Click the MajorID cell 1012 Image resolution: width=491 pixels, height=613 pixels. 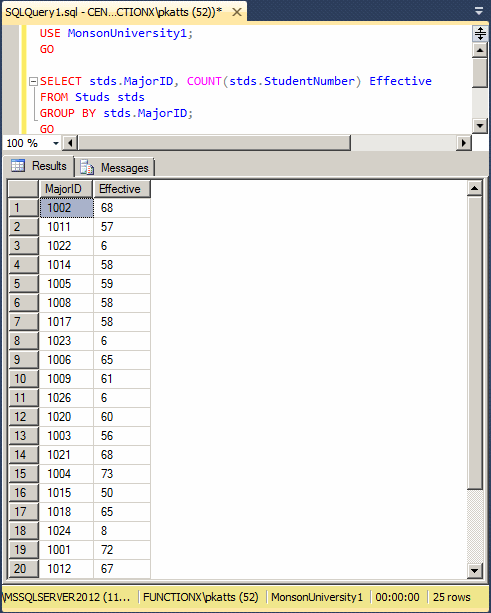tap(66, 568)
